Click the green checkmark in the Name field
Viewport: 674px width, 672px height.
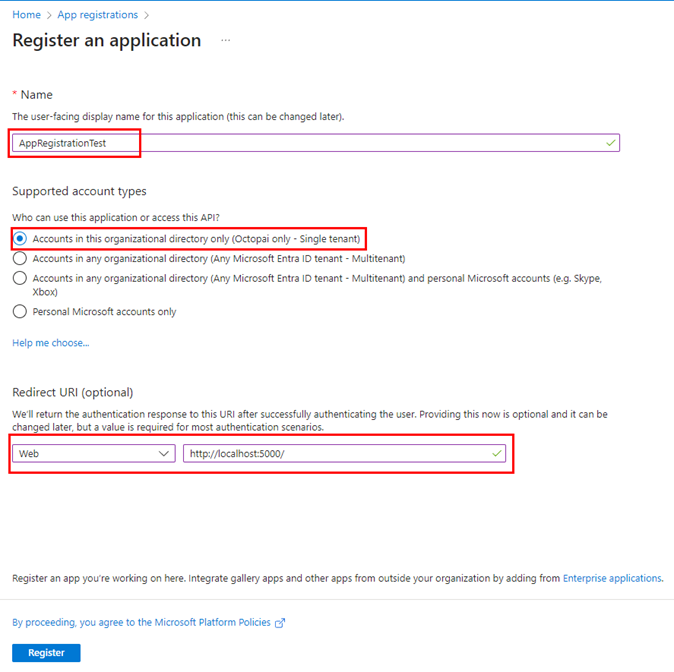click(611, 143)
